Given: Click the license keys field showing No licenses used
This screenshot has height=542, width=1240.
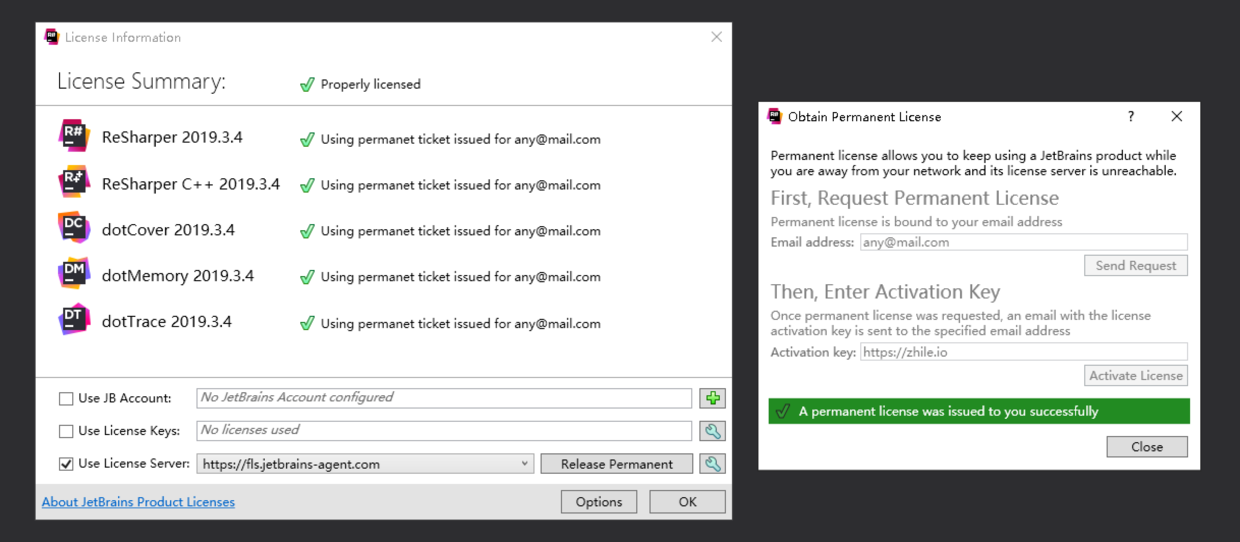Looking at the screenshot, I should click(x=444, y=431).
